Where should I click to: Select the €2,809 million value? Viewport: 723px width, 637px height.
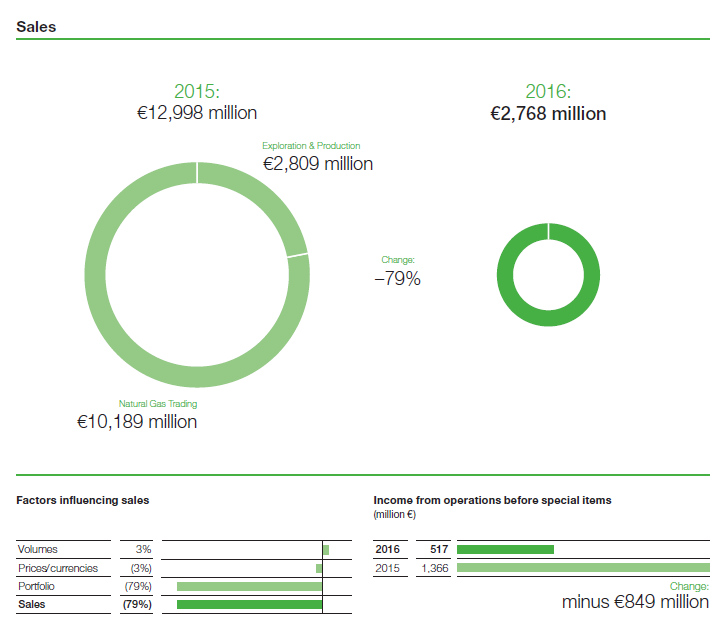tap(318, 164)
